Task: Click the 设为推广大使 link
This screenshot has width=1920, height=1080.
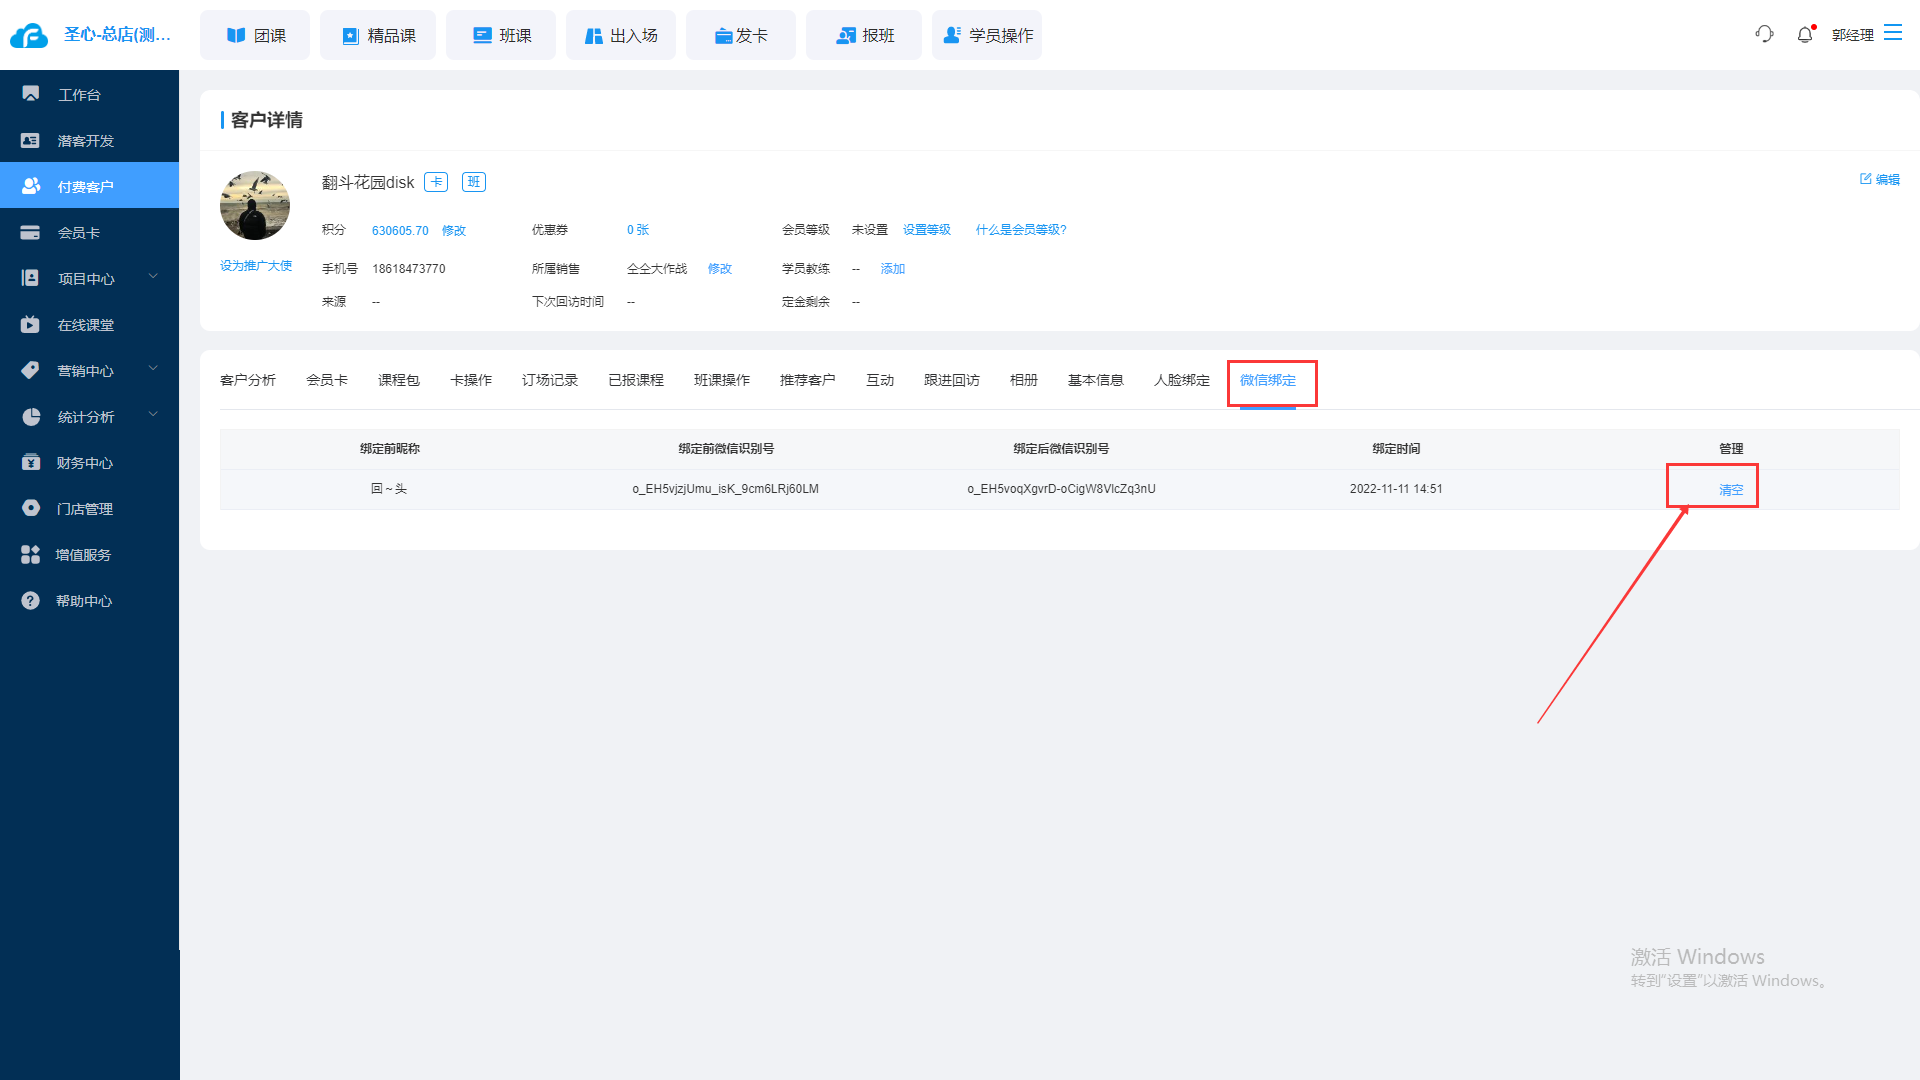Action: pos(256,266)
